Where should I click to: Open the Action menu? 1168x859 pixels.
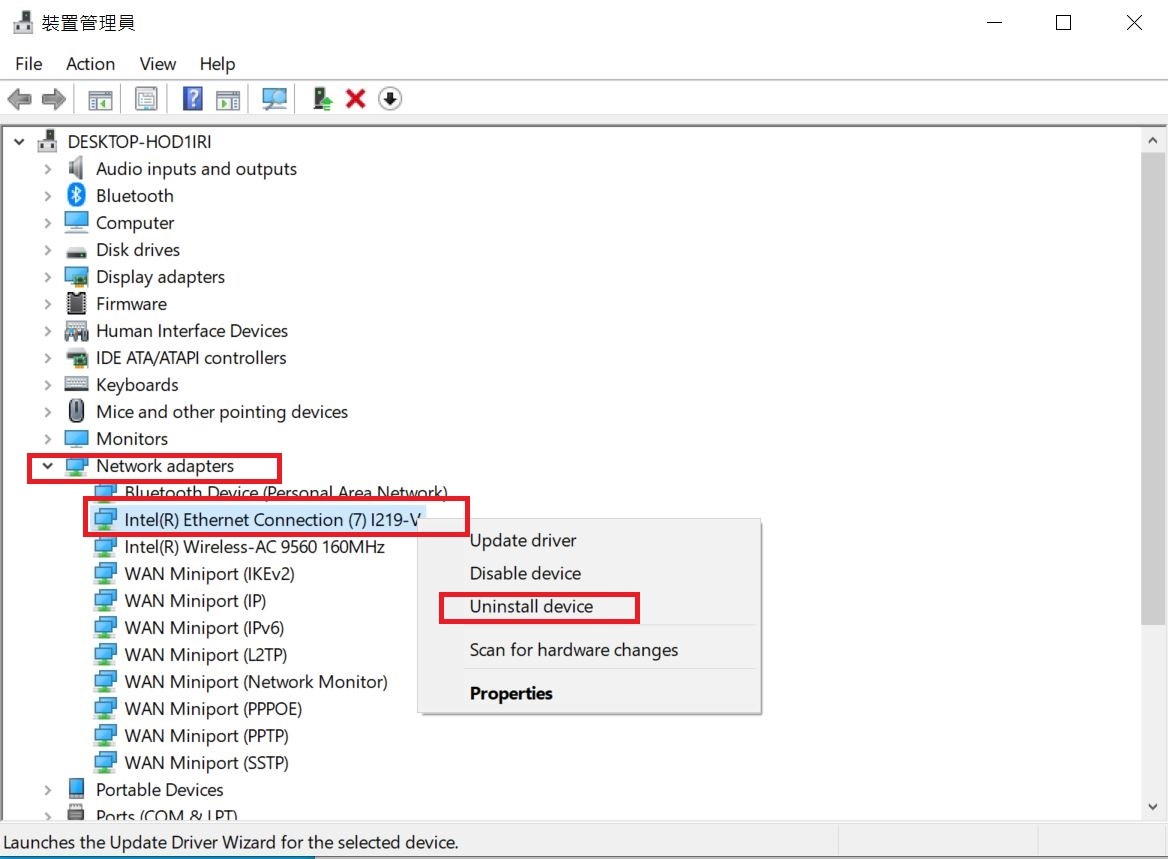pos(90,64)
